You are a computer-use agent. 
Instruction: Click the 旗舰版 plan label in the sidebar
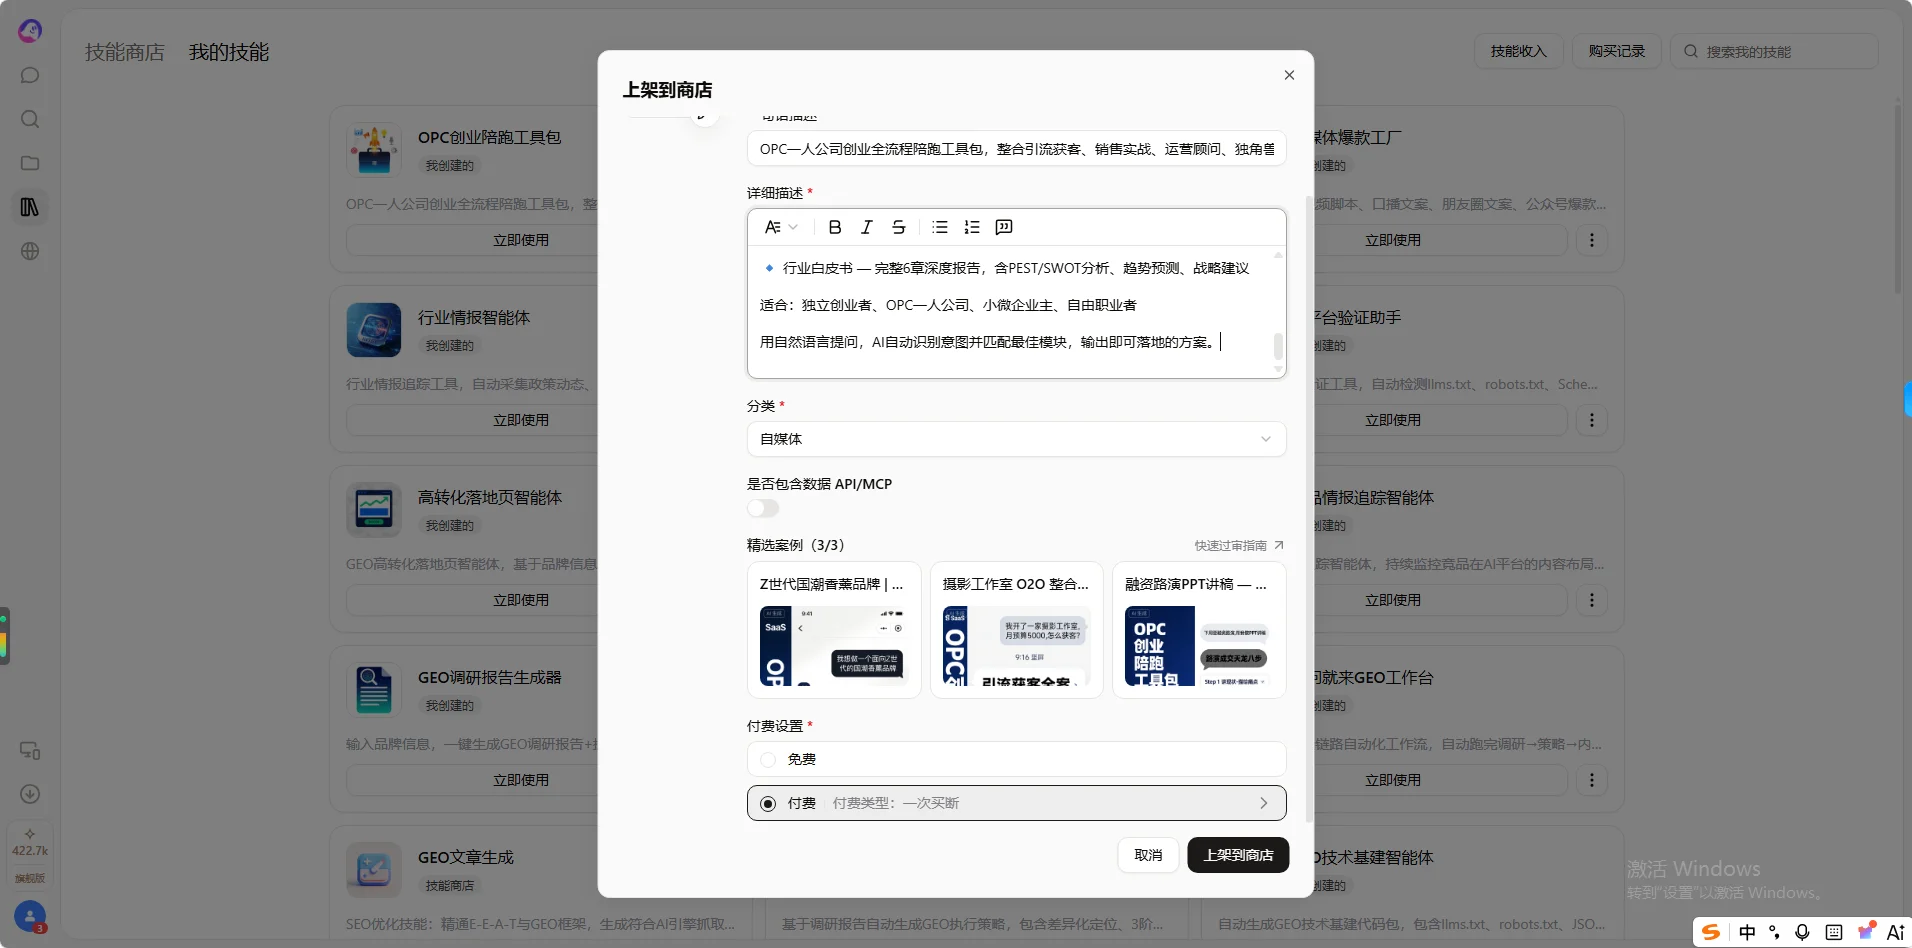pos(30,878)
